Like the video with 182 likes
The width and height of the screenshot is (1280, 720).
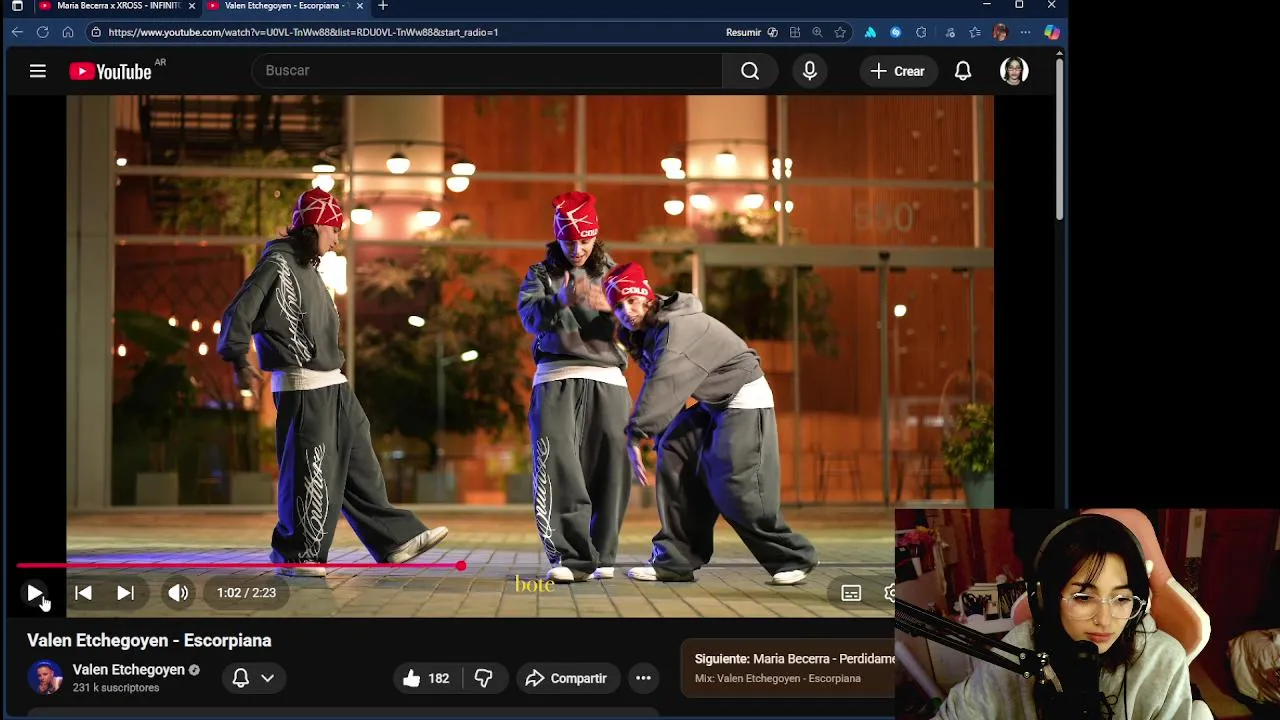pyautogui.click(x=426, y=678)
